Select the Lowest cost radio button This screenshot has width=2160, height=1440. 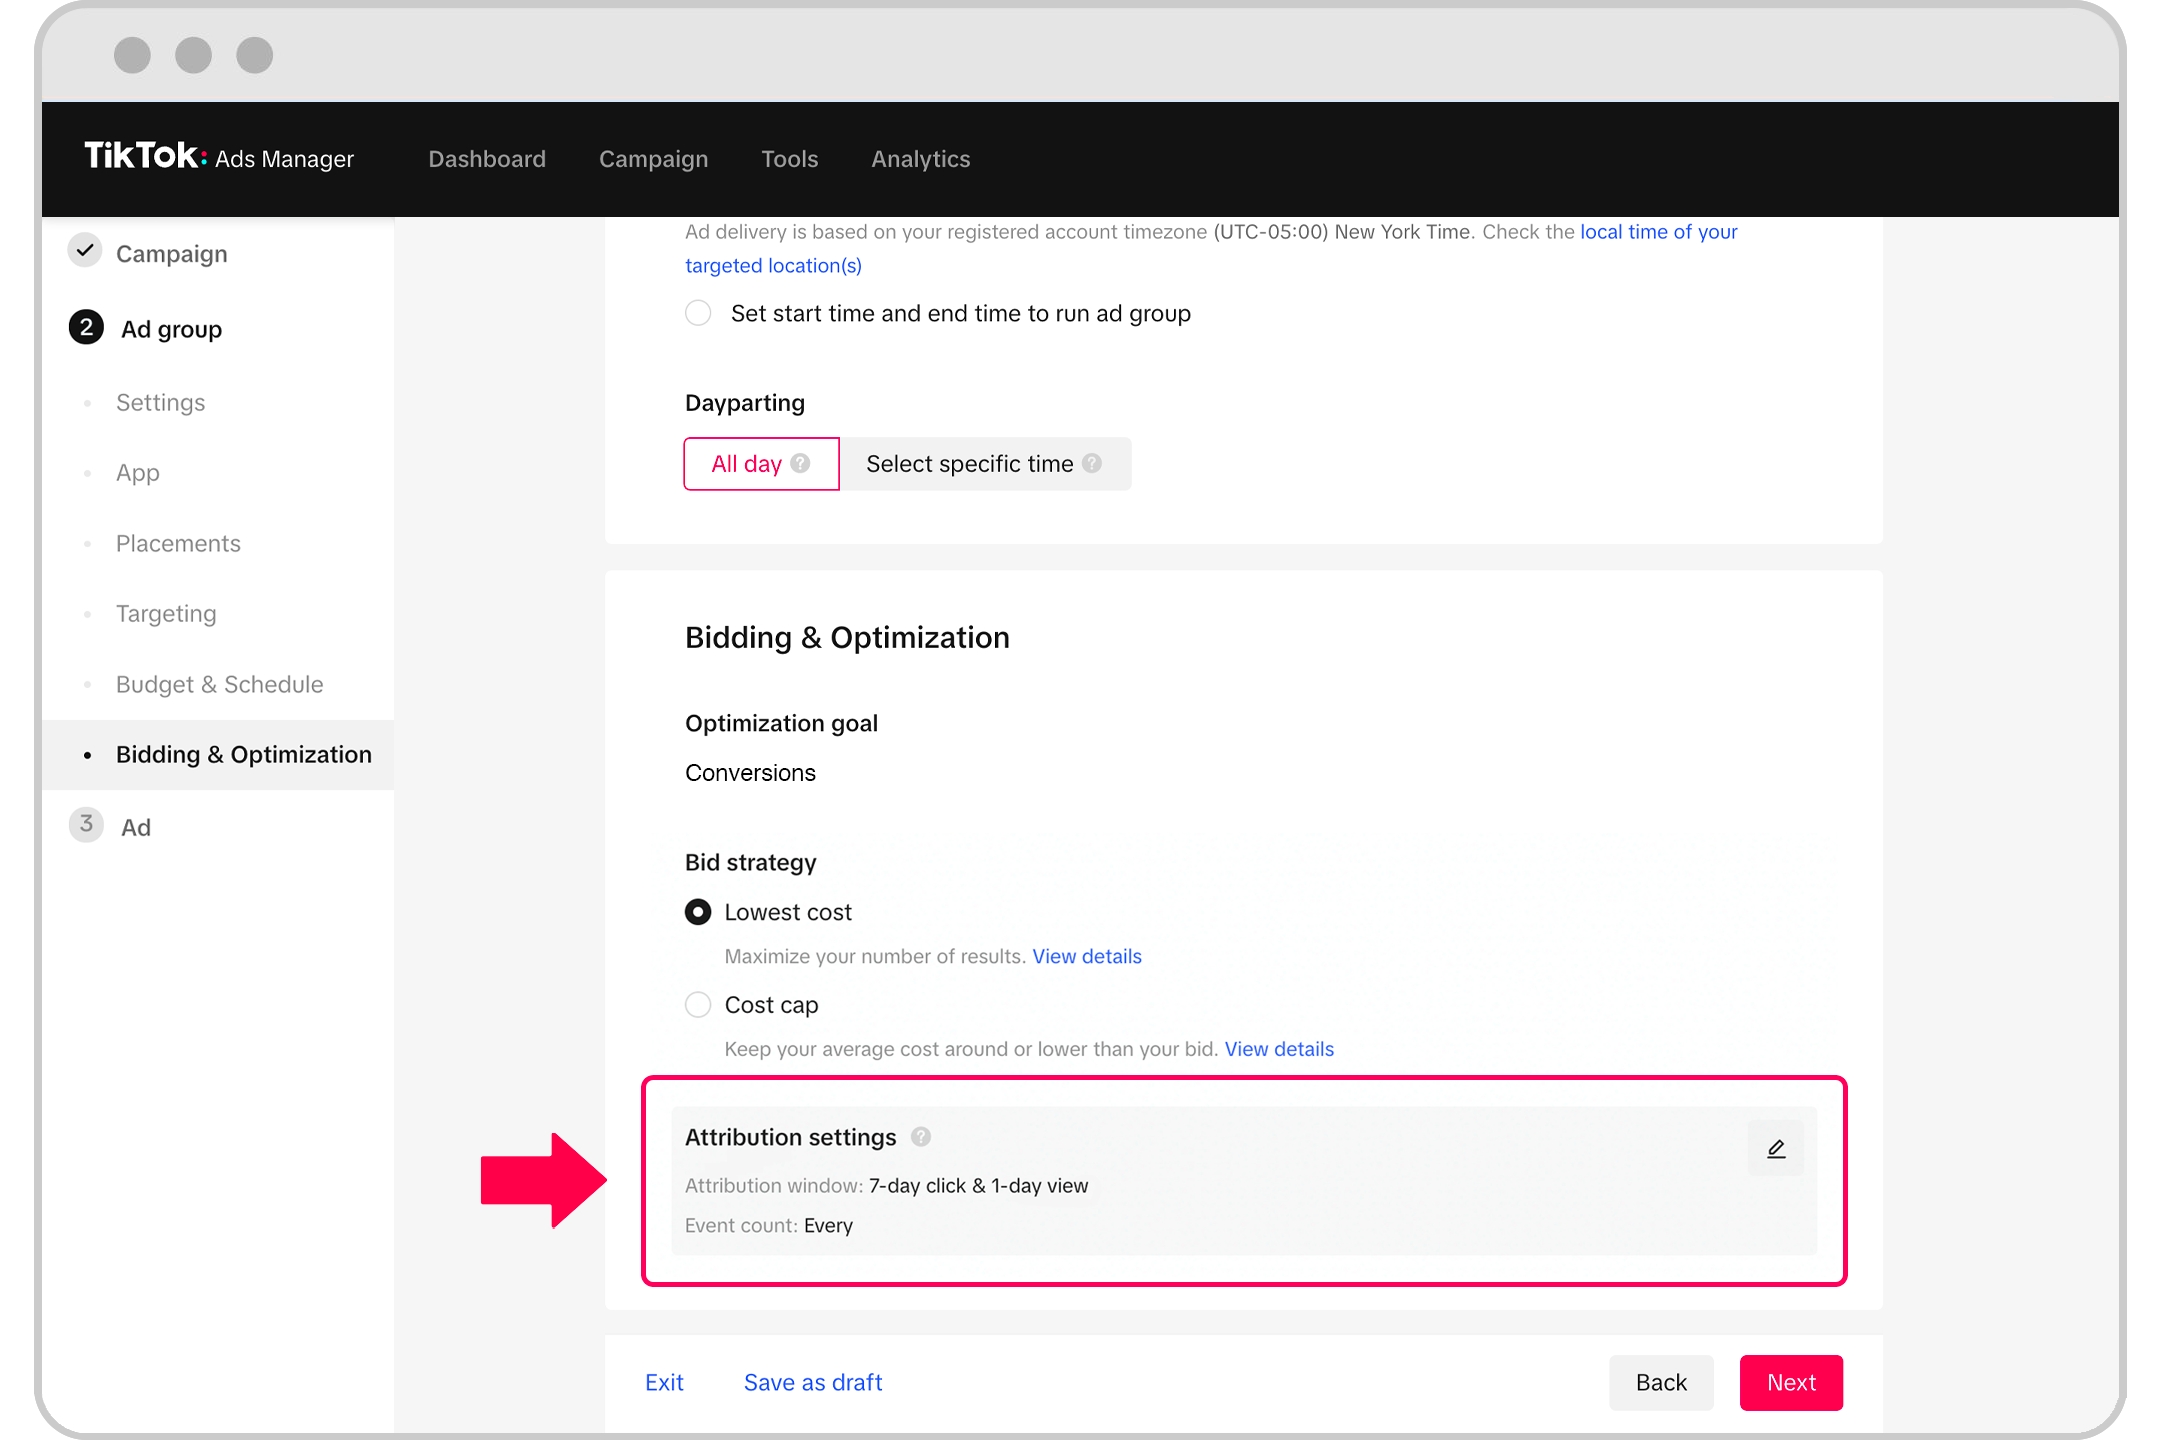click(x=699, y=911)
